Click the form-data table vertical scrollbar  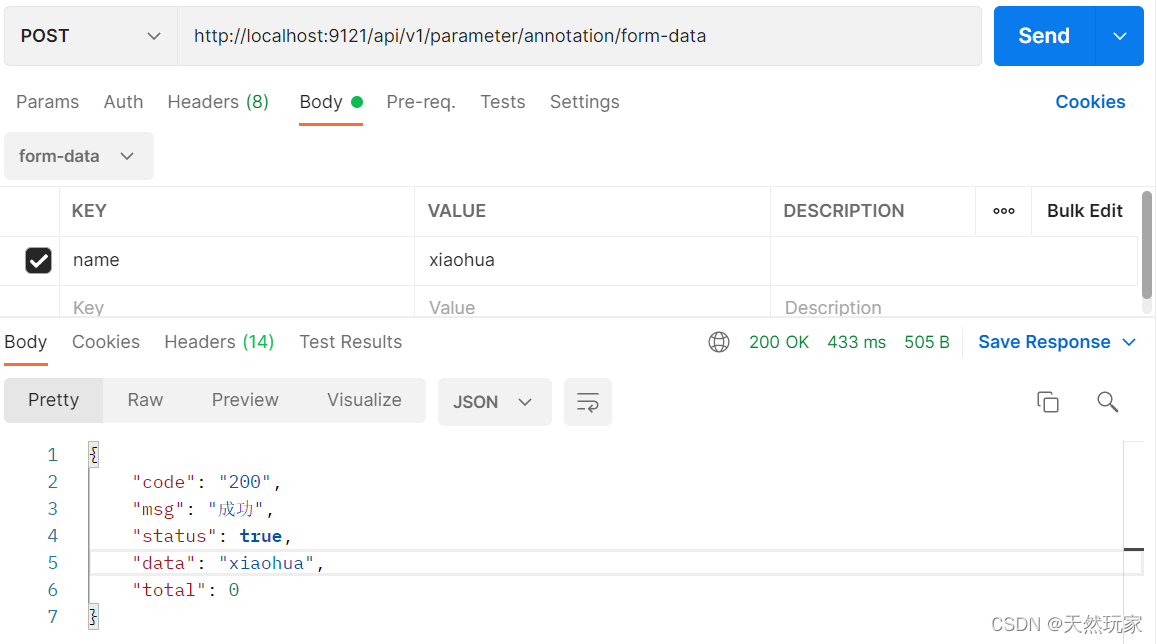coord(1147,245)
